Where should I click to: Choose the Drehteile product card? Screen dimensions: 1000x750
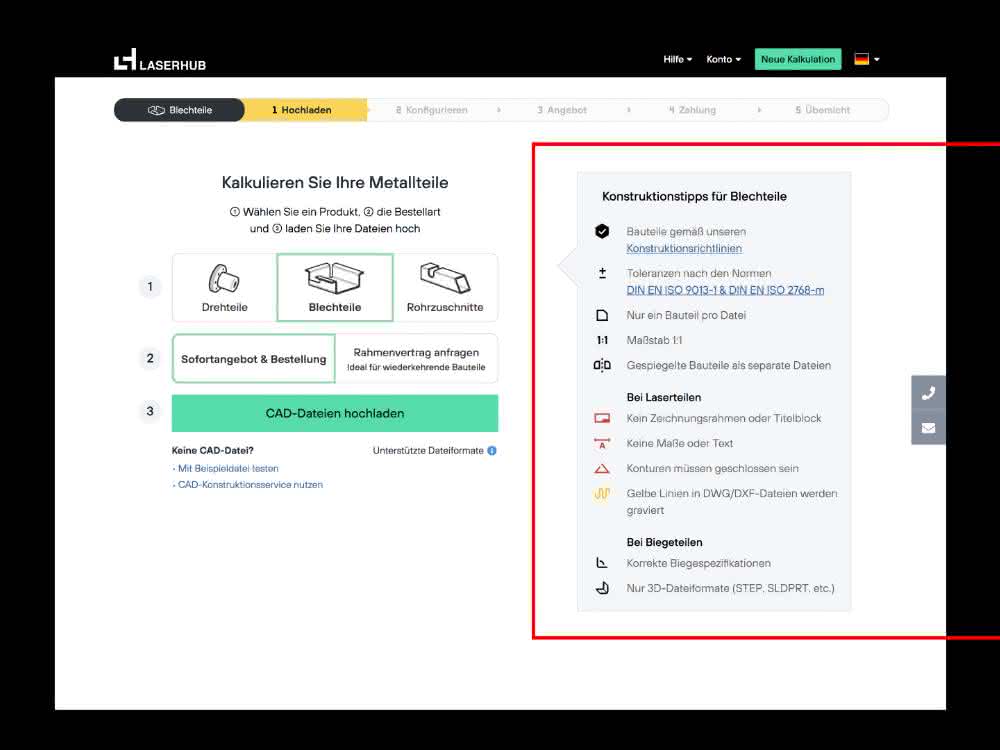224,288
